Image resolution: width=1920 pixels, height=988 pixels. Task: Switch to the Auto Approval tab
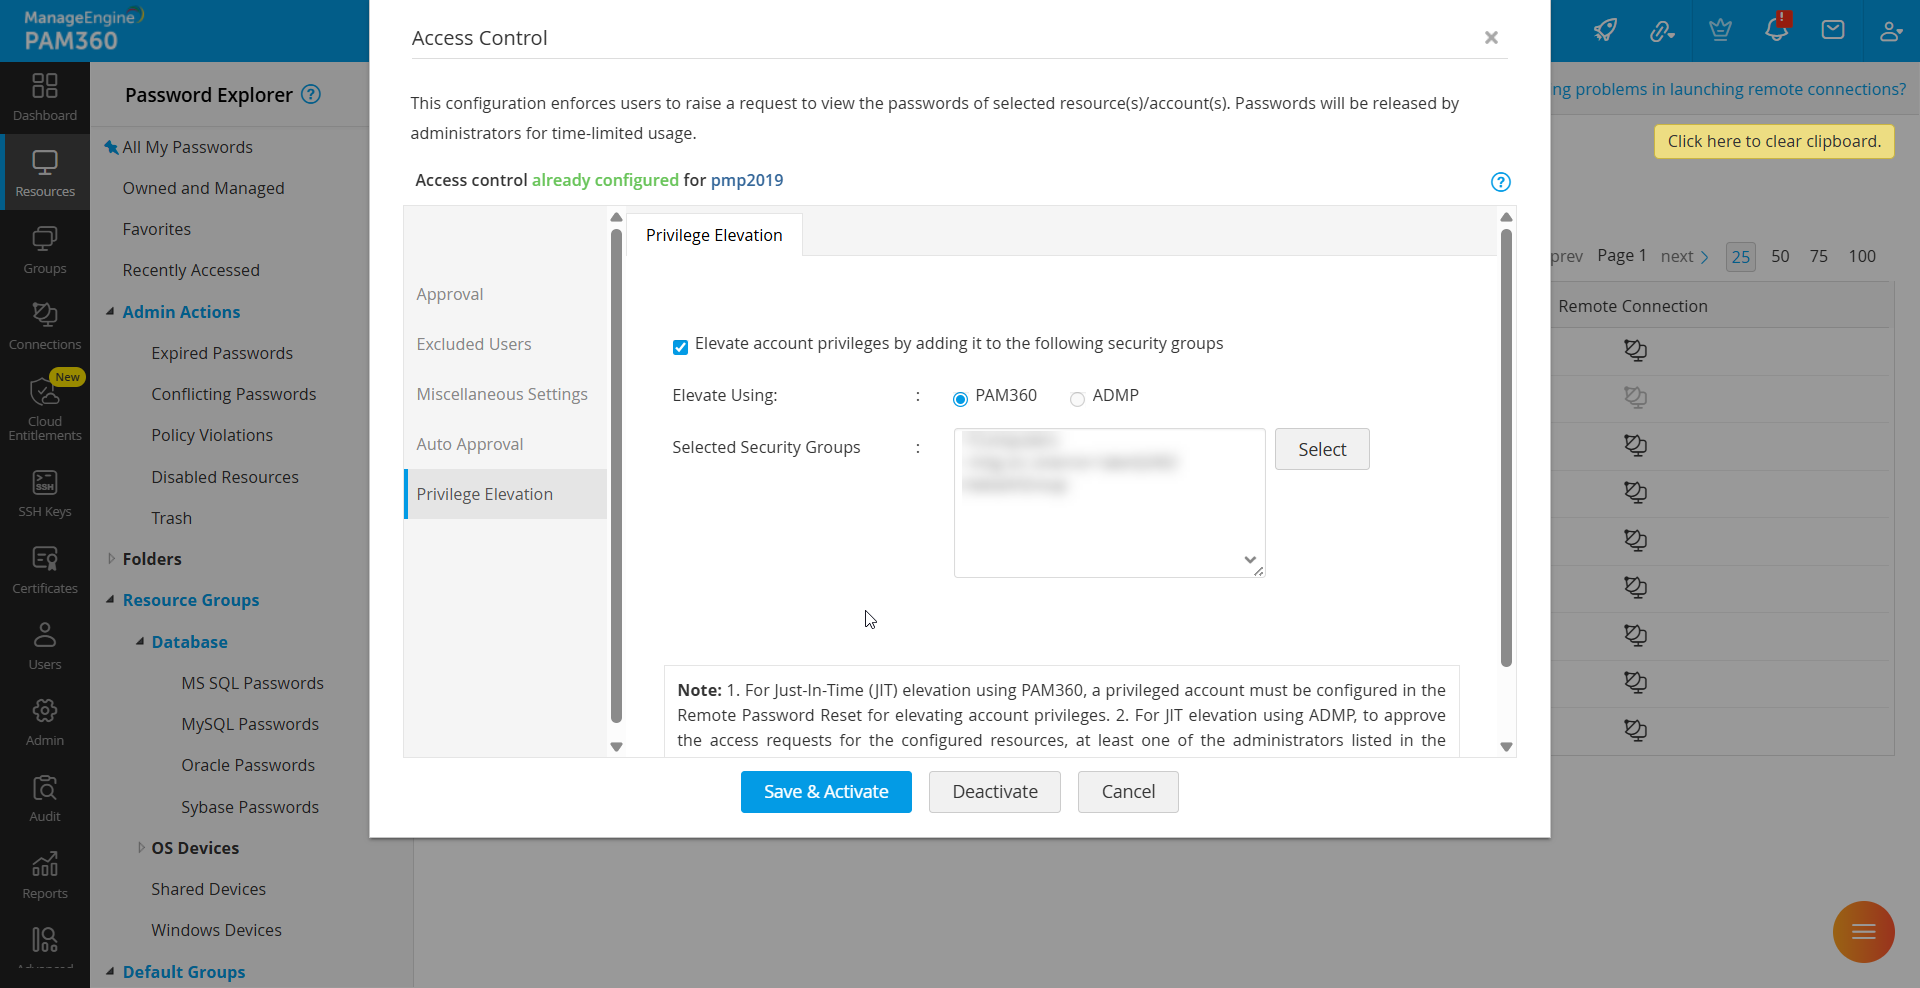[470, 444]
